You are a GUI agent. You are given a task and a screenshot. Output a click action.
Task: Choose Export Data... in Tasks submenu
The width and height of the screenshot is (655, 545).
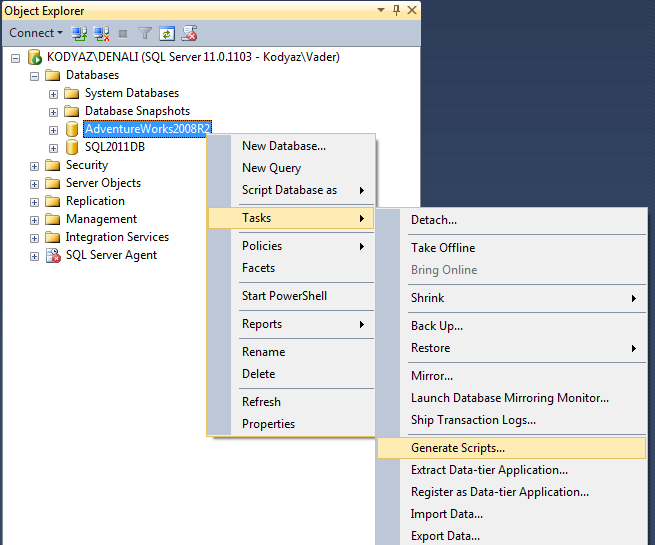click(x=511, y=536)
